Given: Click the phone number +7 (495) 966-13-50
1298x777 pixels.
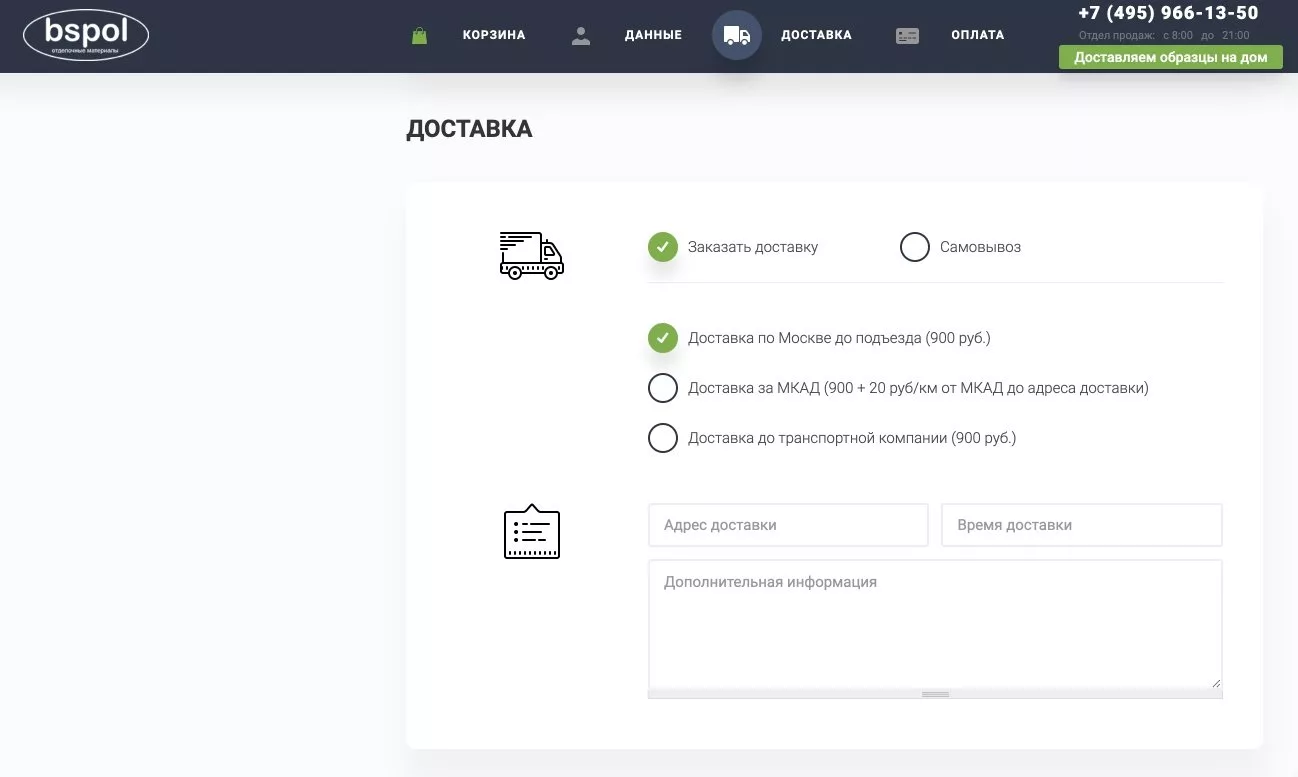Looking at the screenshot, I should [x=1168, y=13].
